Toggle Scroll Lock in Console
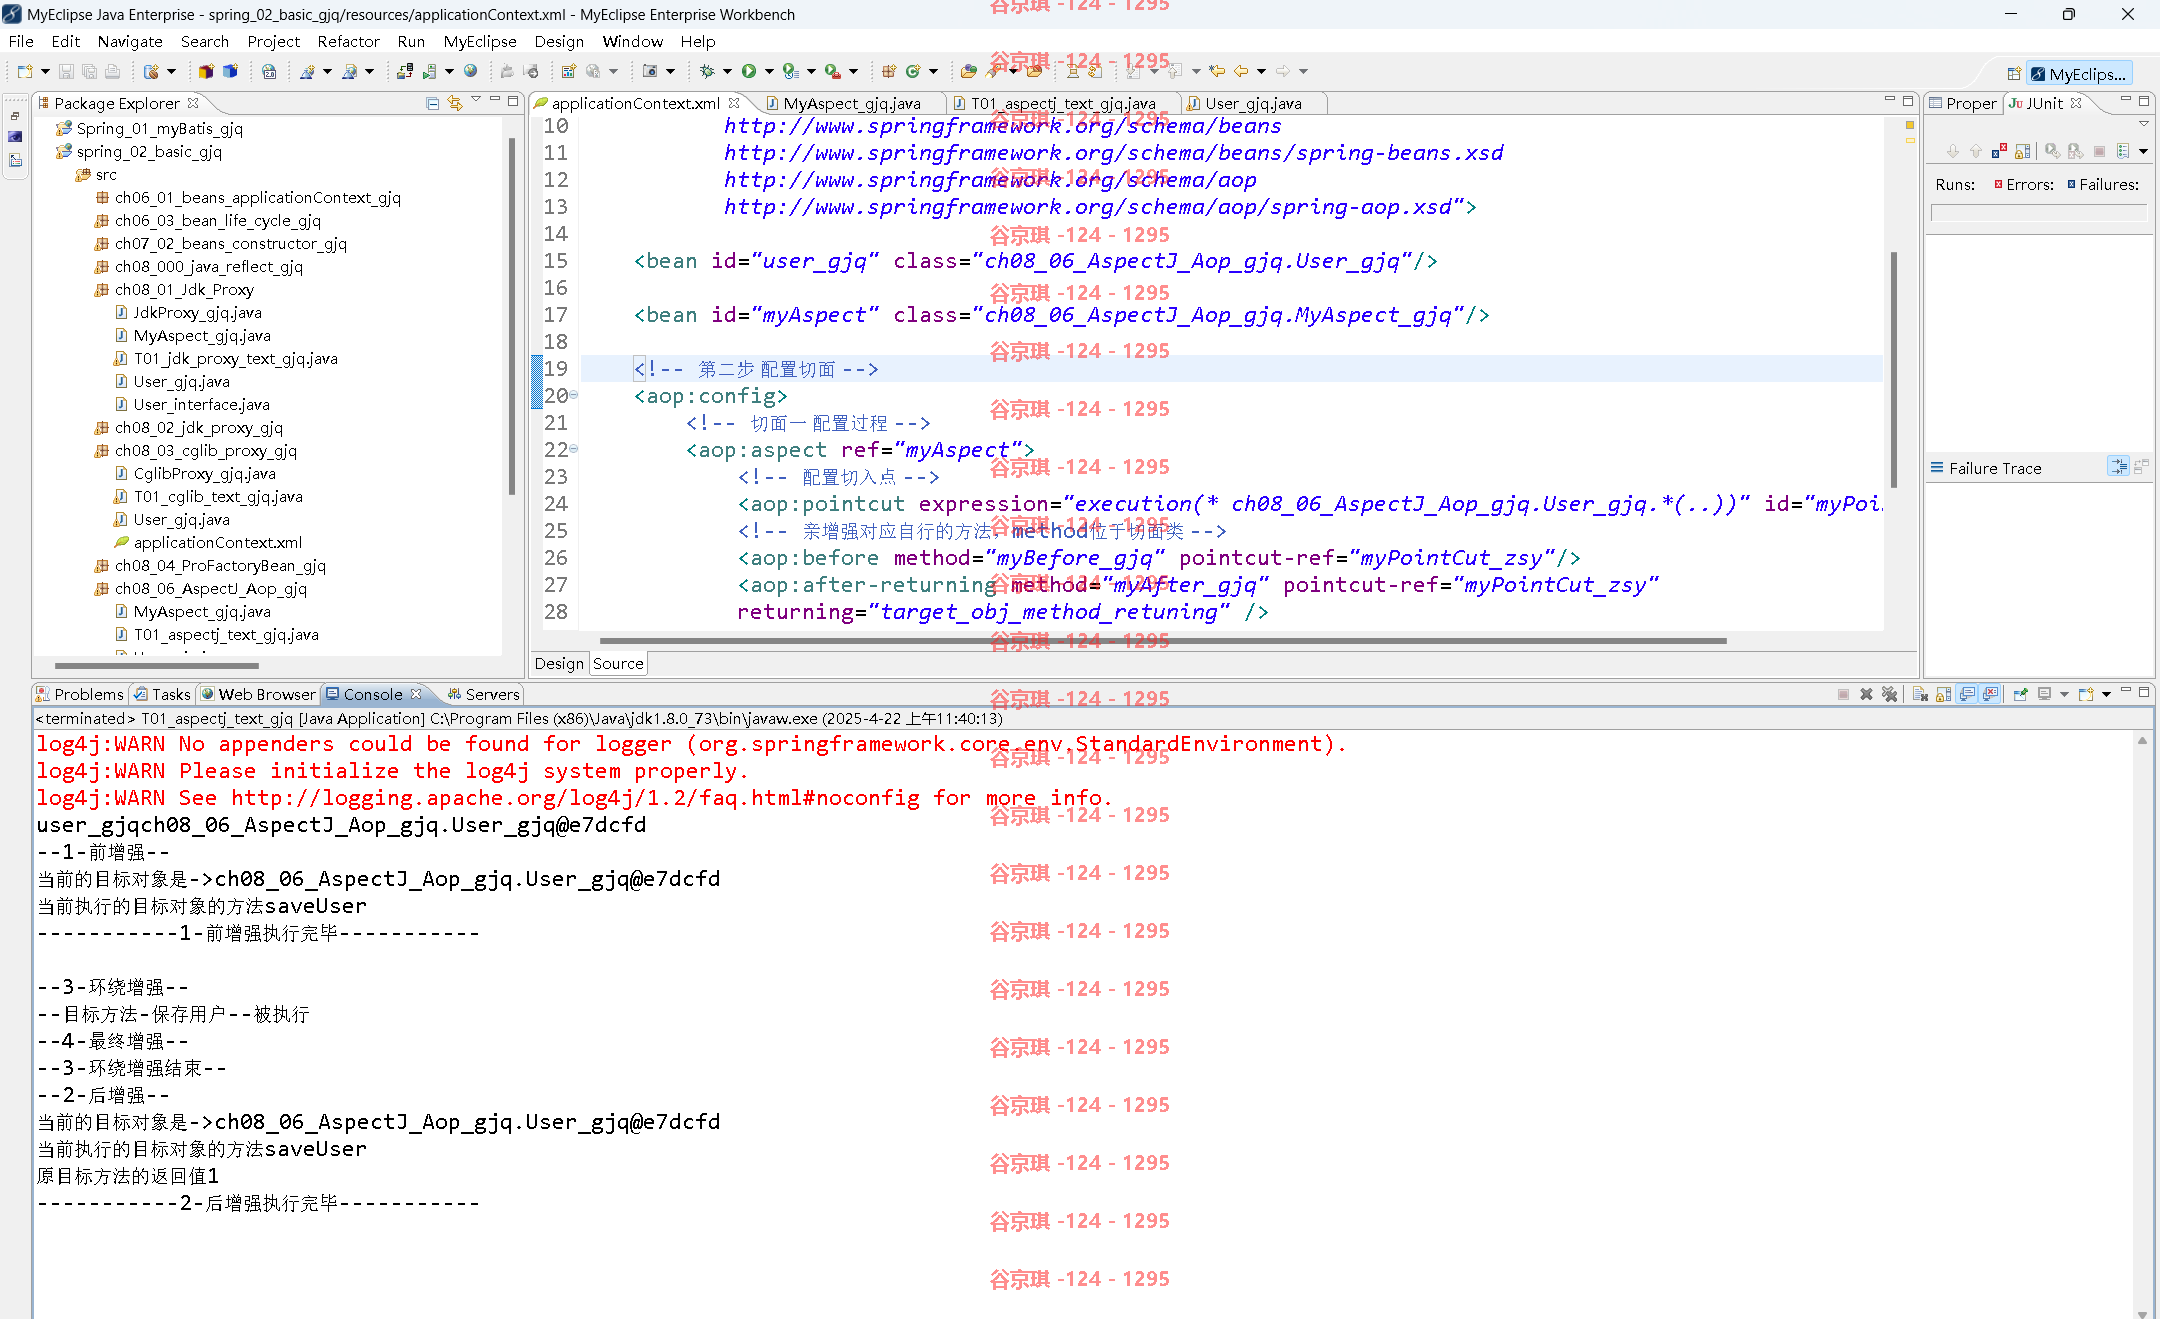 click(x=1943, y=694)
